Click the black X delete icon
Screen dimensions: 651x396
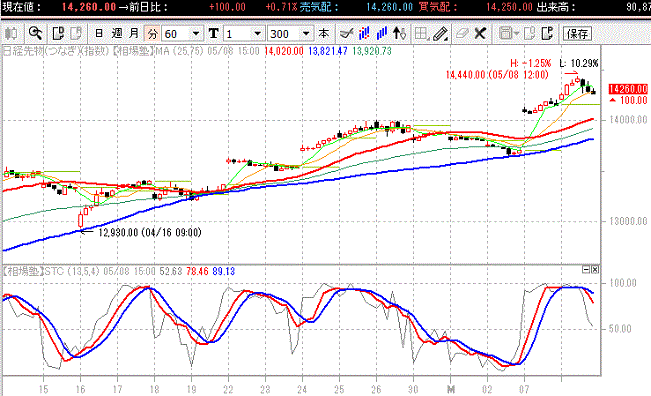coord(480,33)
